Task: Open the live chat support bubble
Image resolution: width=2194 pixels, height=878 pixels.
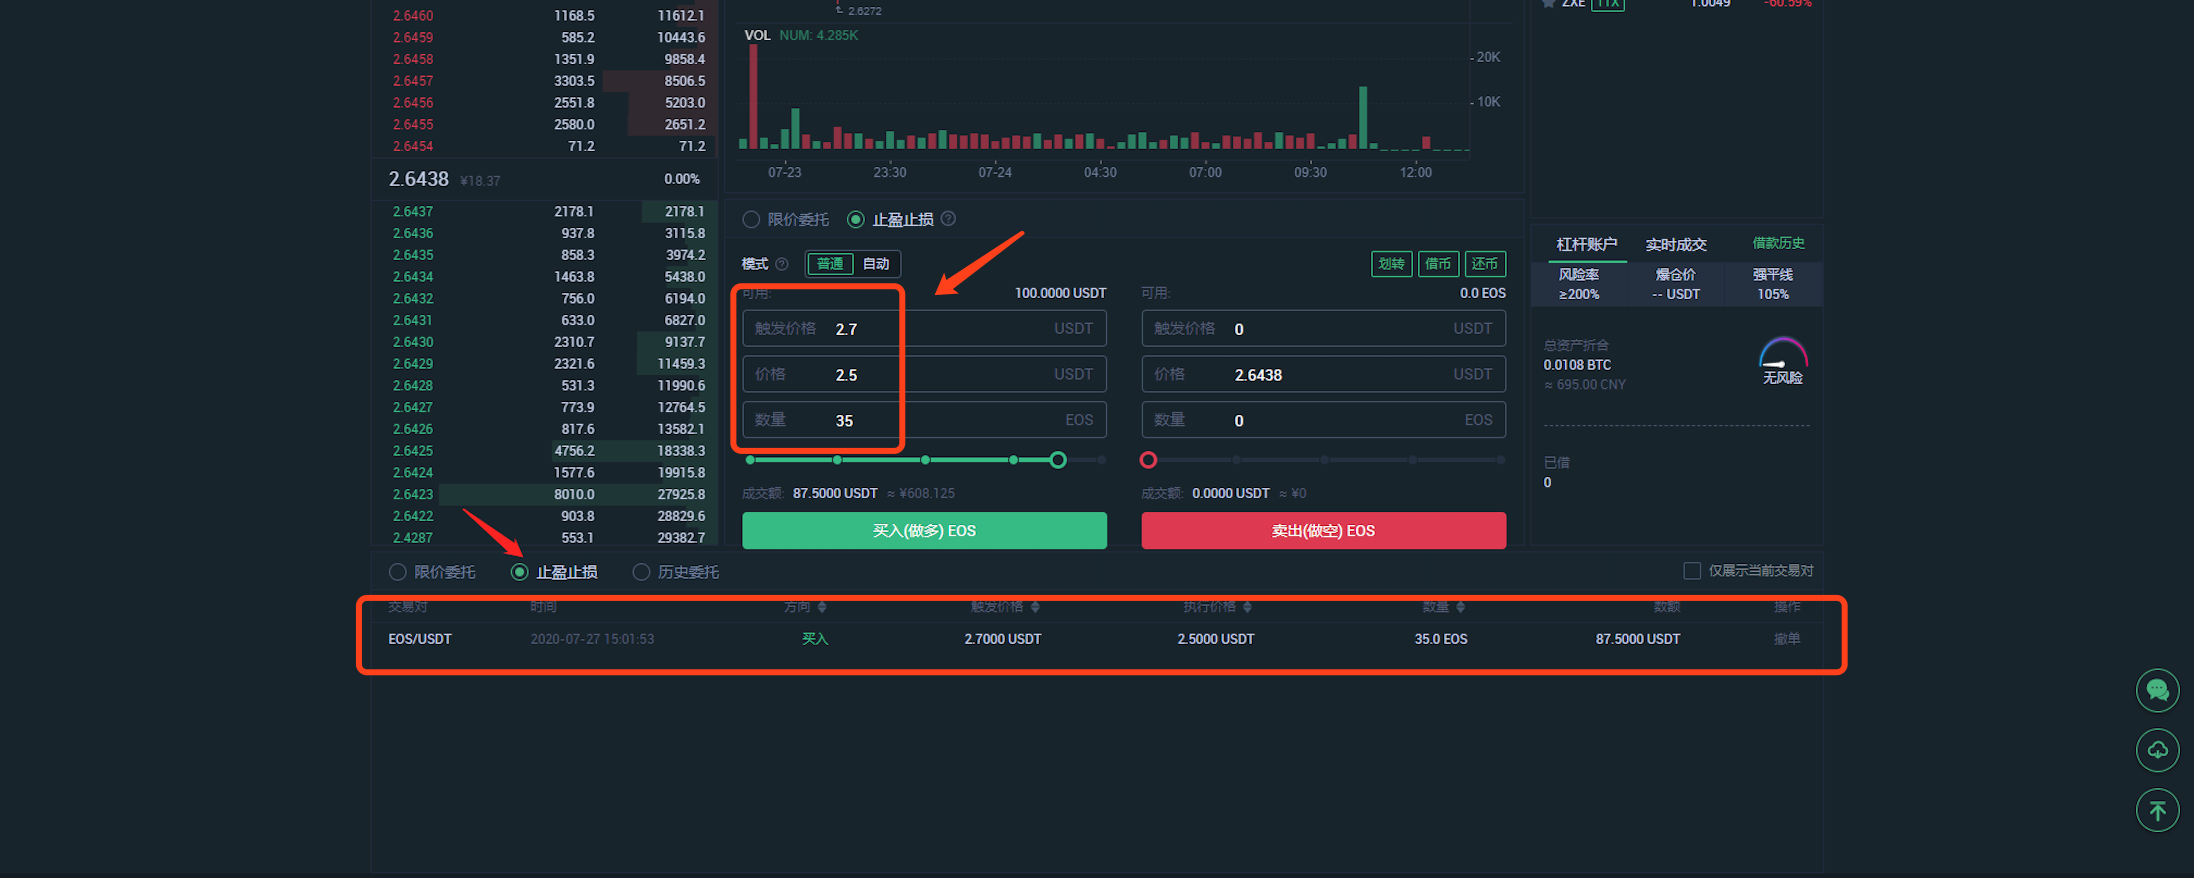Action: (x=2157, y=690)
